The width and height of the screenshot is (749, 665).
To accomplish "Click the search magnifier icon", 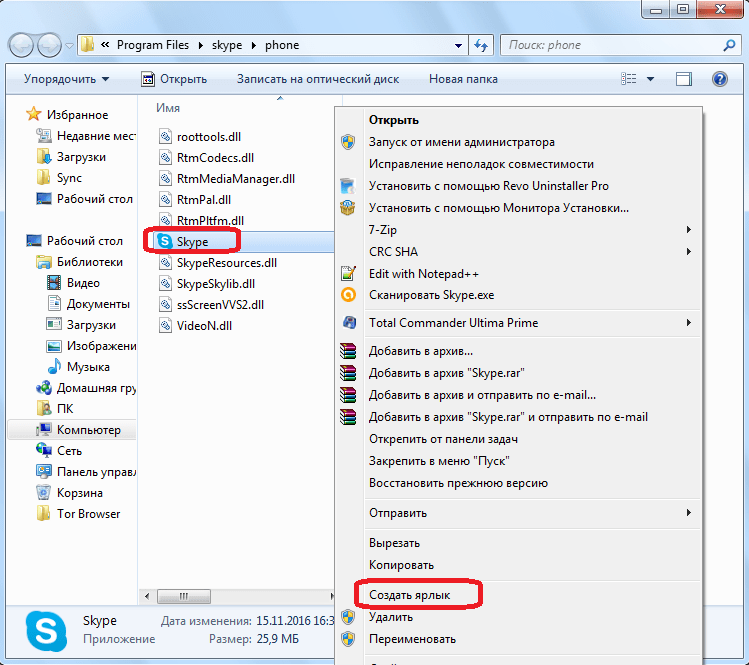I will pos(729,45).
